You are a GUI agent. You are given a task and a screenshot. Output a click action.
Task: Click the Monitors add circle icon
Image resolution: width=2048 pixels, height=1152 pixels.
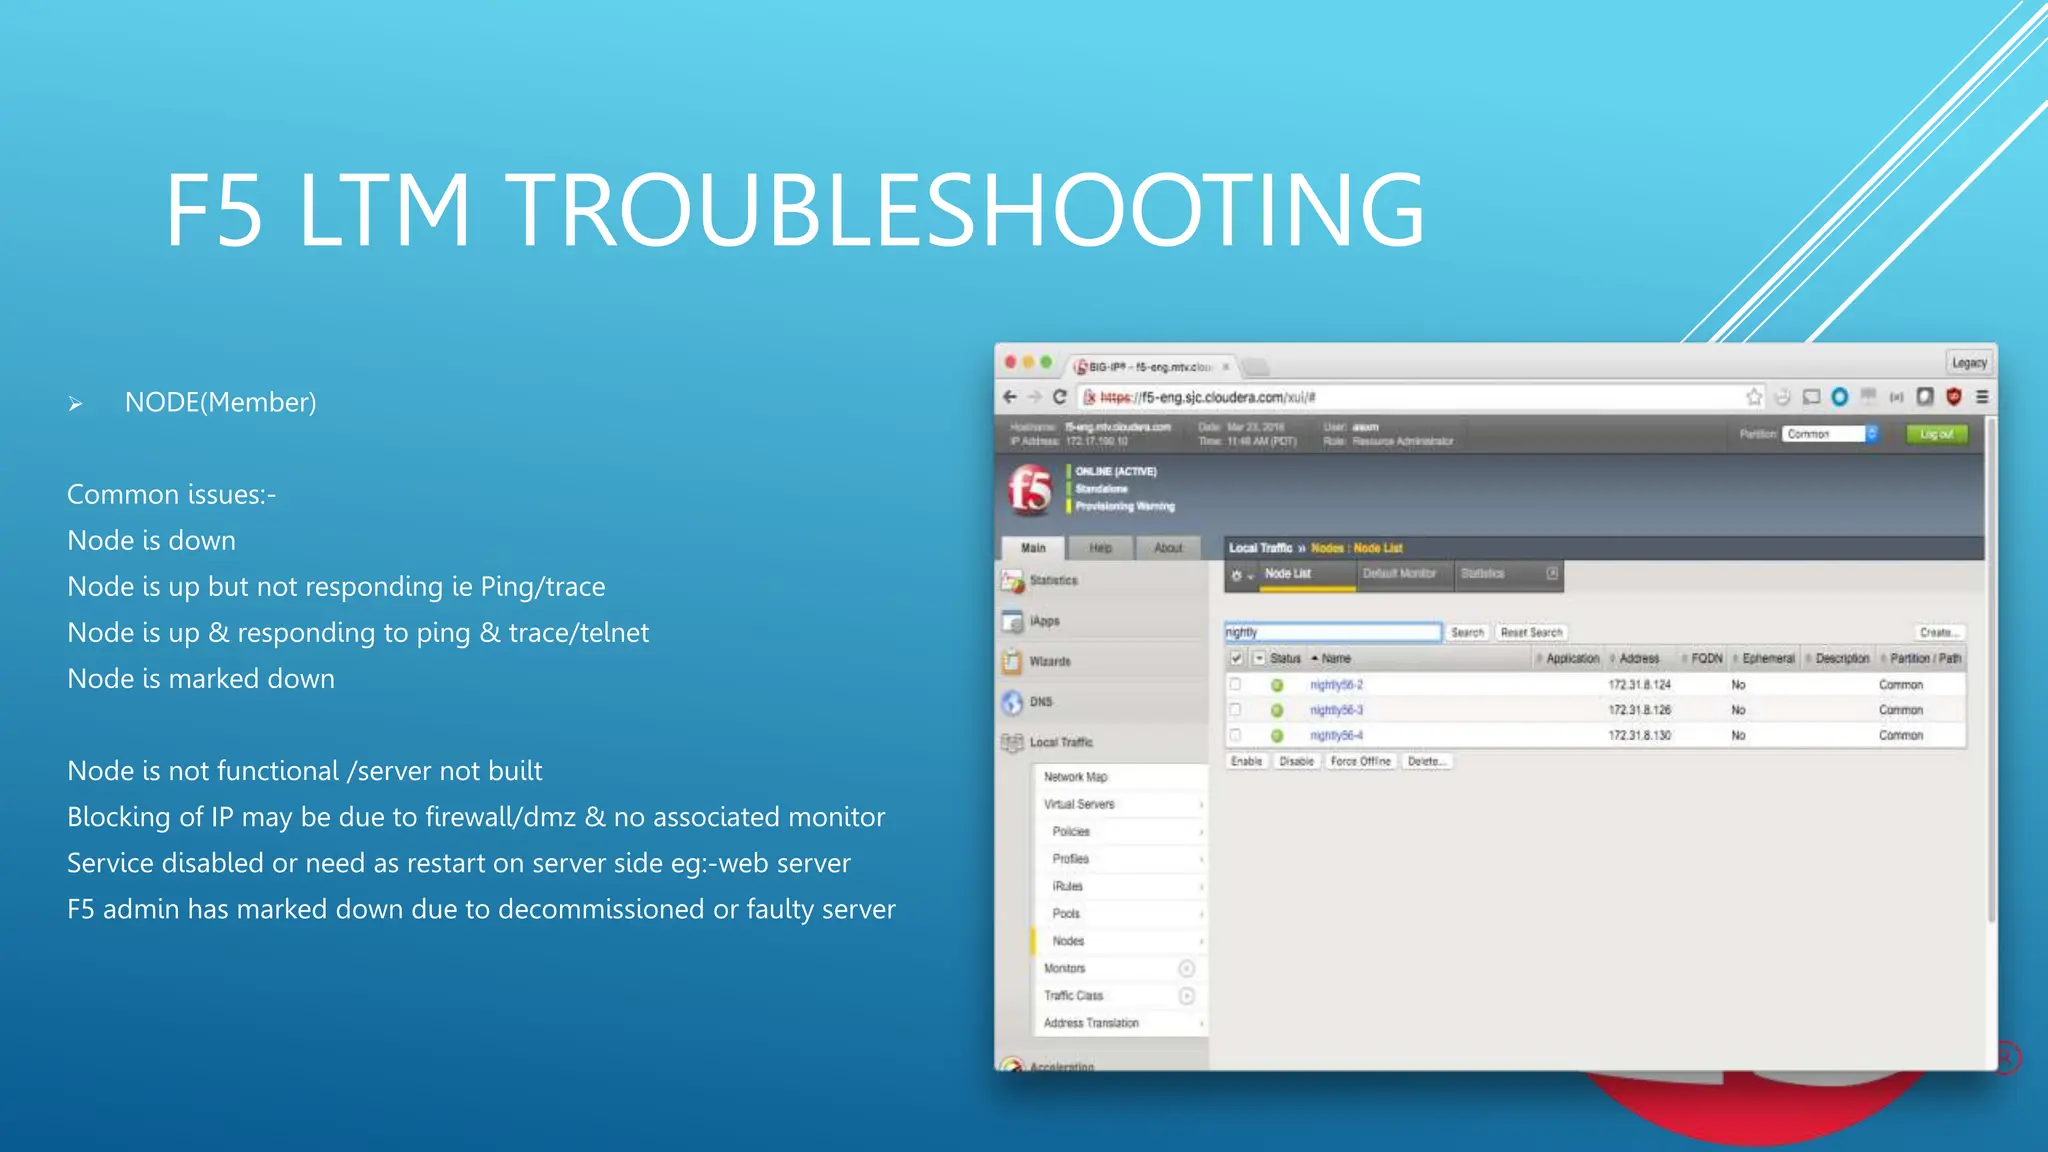coord(1186,968)
